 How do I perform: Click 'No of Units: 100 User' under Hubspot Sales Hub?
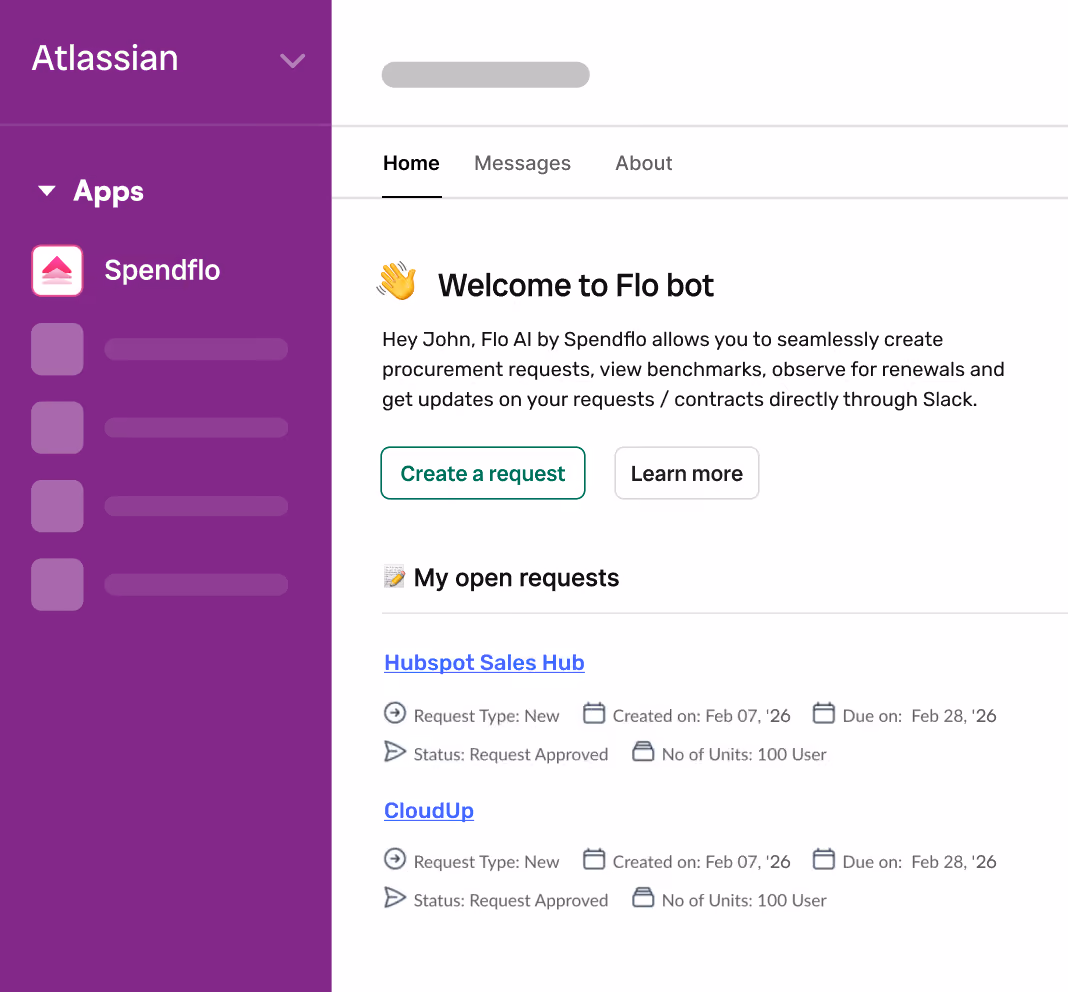click(744, 754)
